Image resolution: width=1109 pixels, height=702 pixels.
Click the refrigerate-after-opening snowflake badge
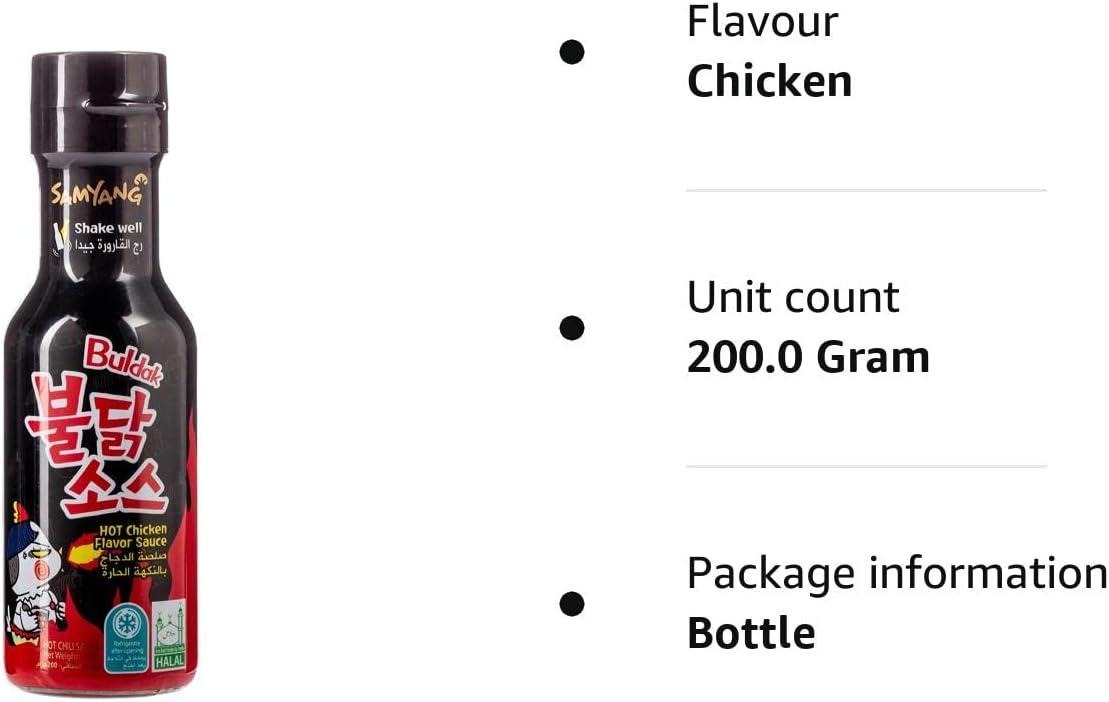coord(127,636)
